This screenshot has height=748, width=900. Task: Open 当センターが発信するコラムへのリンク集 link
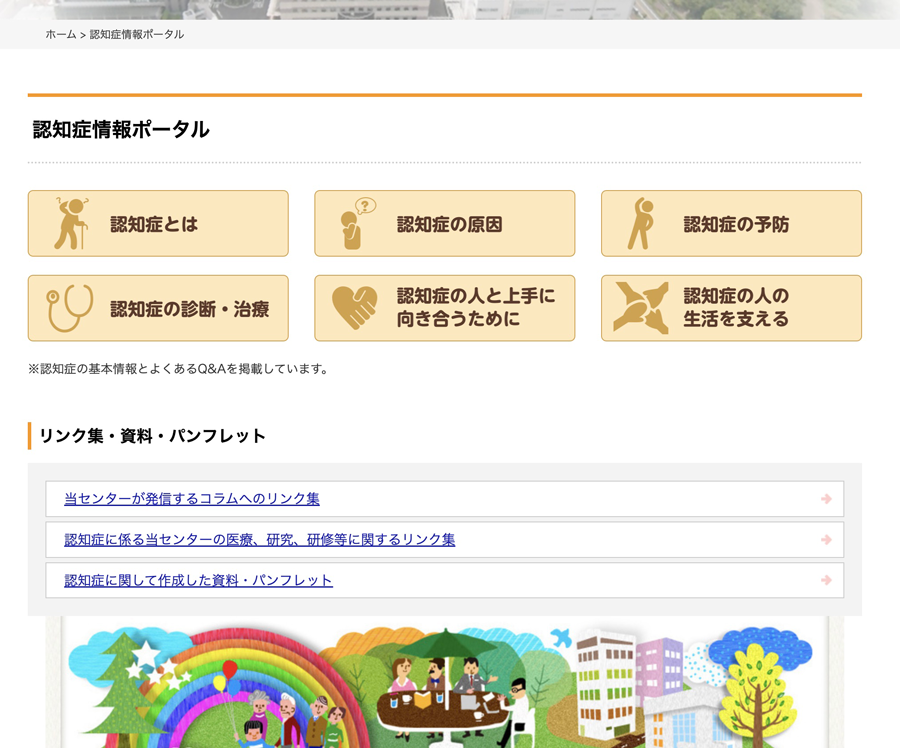coord(192,498)
